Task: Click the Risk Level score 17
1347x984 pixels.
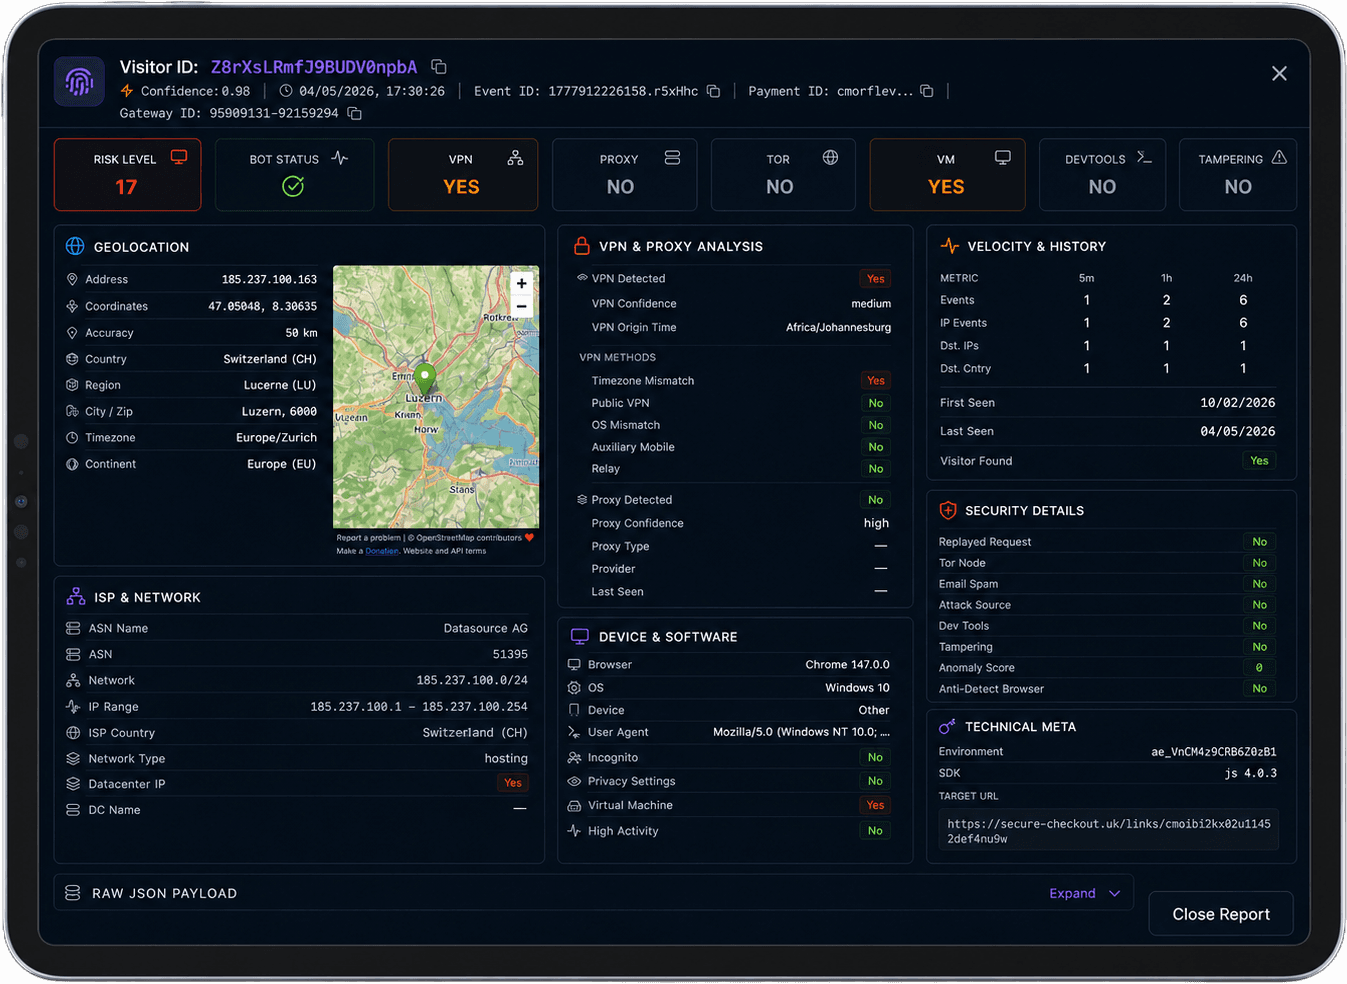Action: [x=126, y=187]
